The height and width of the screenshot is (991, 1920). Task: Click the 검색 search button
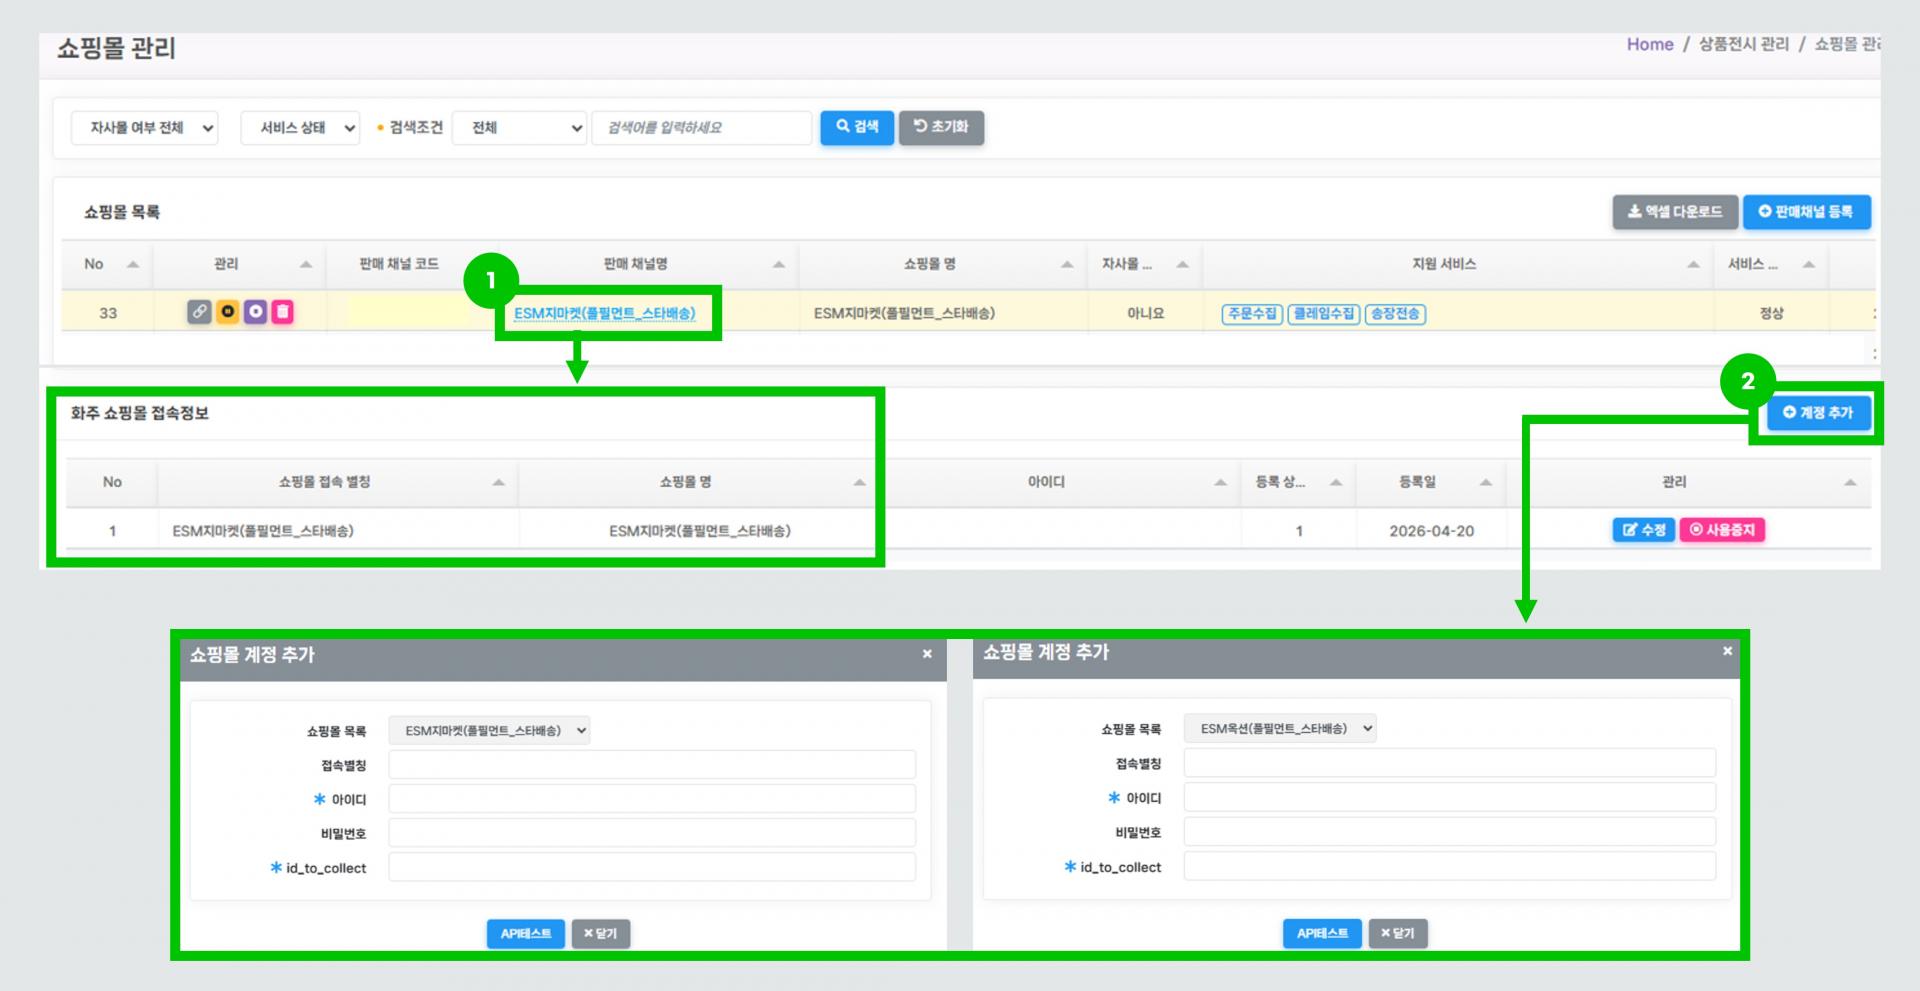coord(857,127)
